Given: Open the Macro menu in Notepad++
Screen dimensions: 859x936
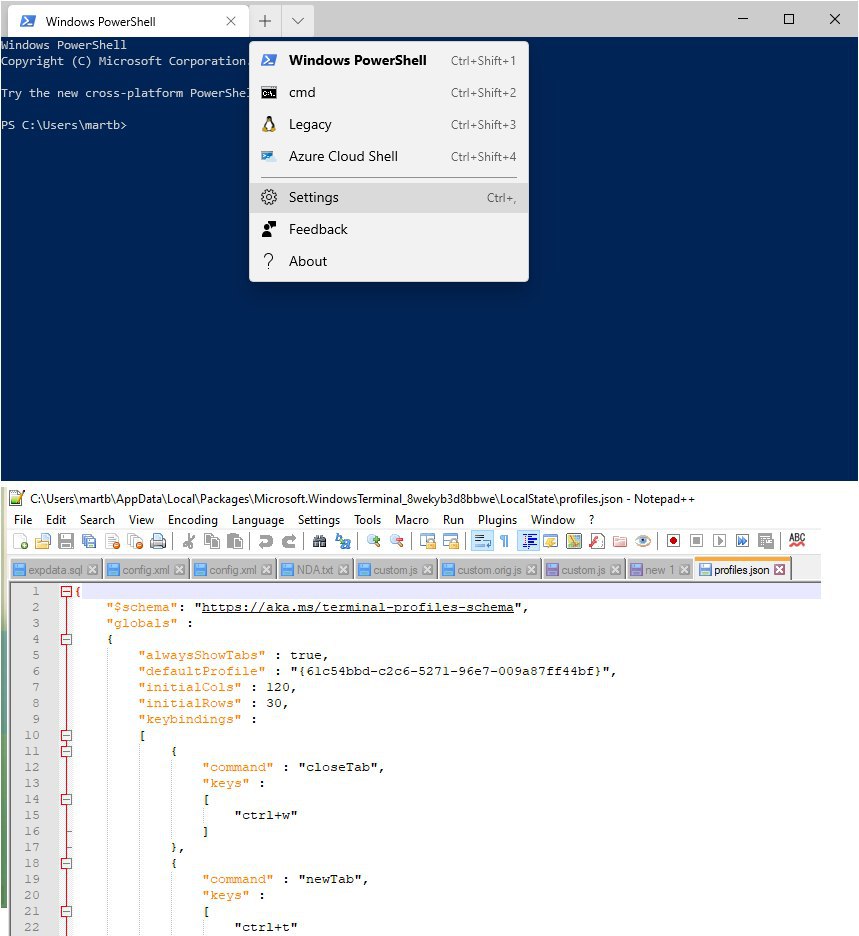Looking at the screenshot, I should coord(412,520).
